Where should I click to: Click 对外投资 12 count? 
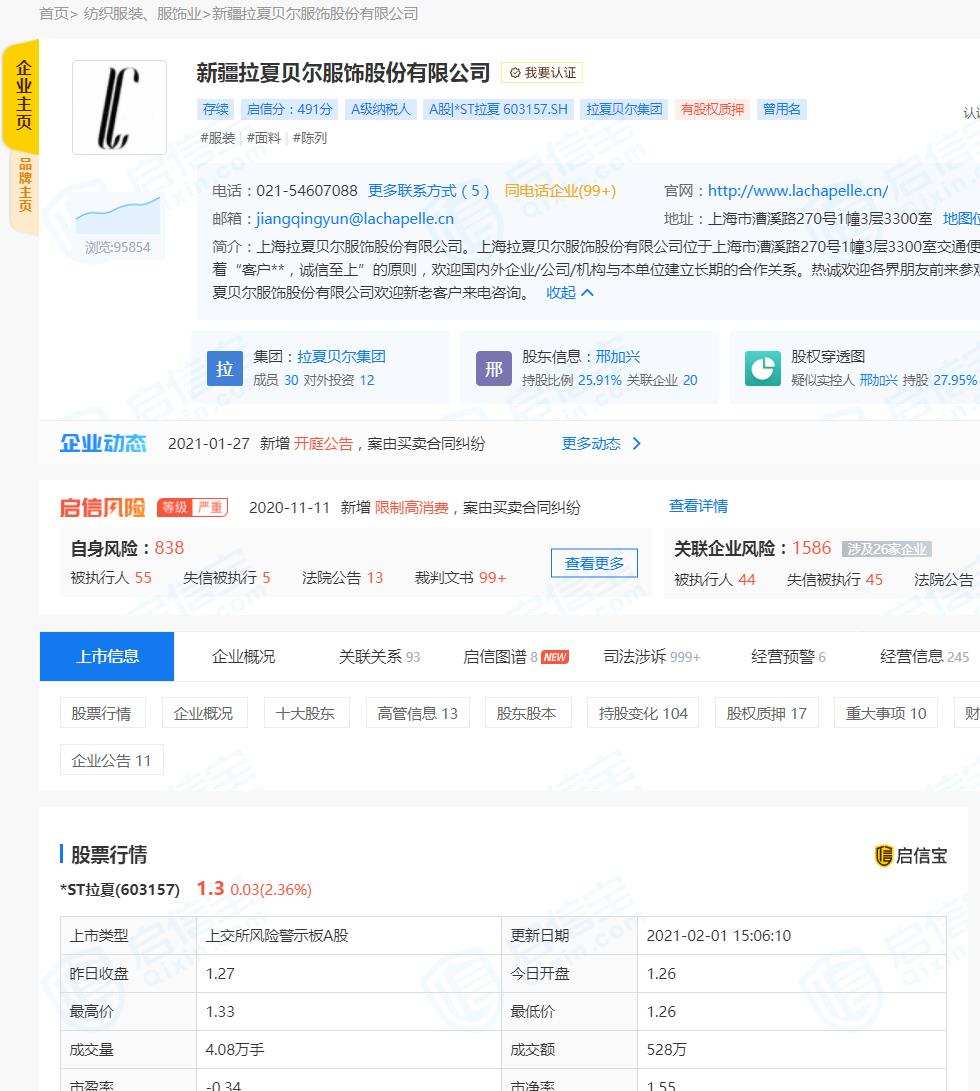click(338, 380)
